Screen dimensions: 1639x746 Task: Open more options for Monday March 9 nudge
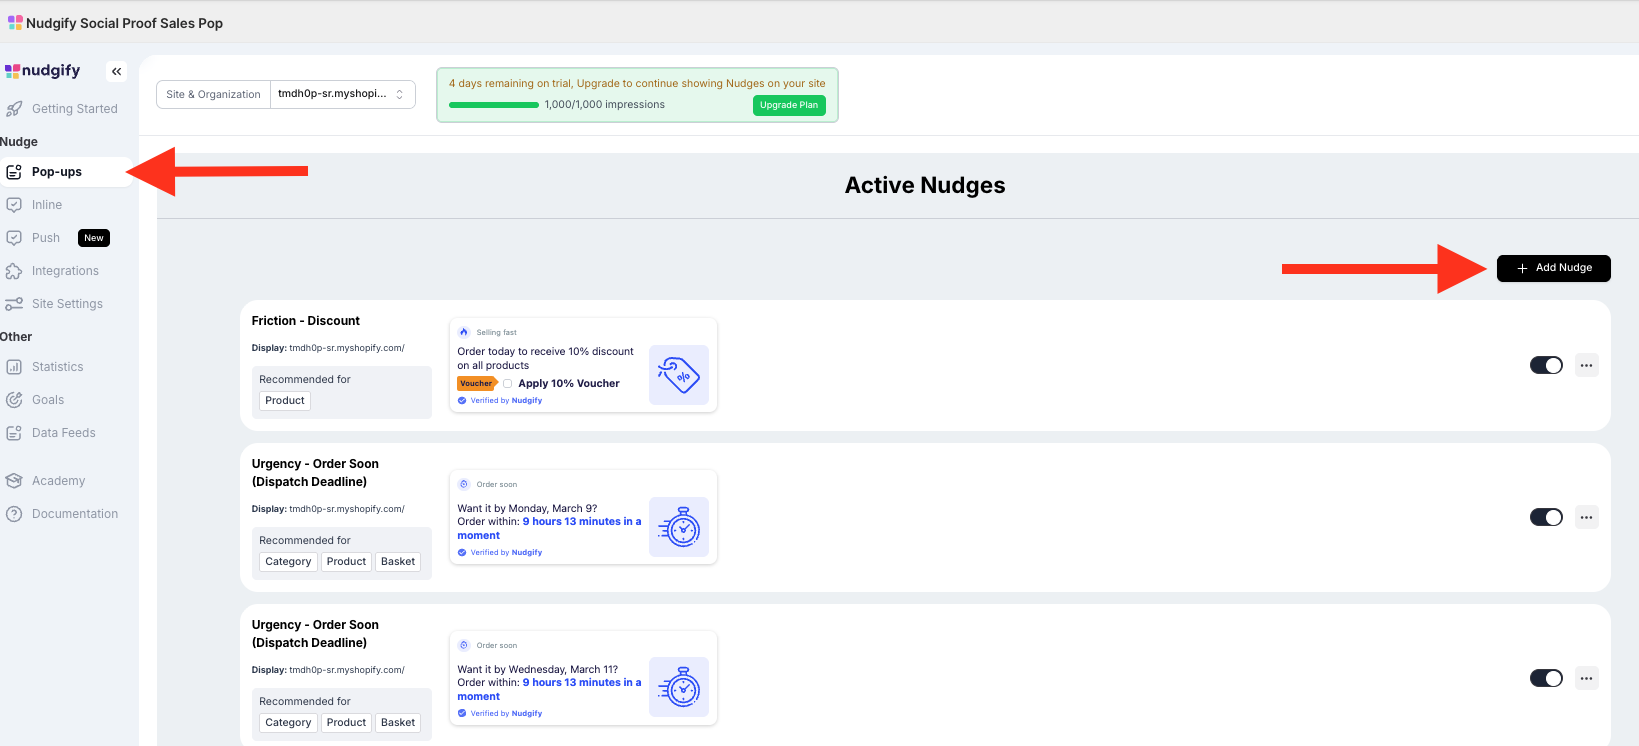click(x=1586, y=517)
